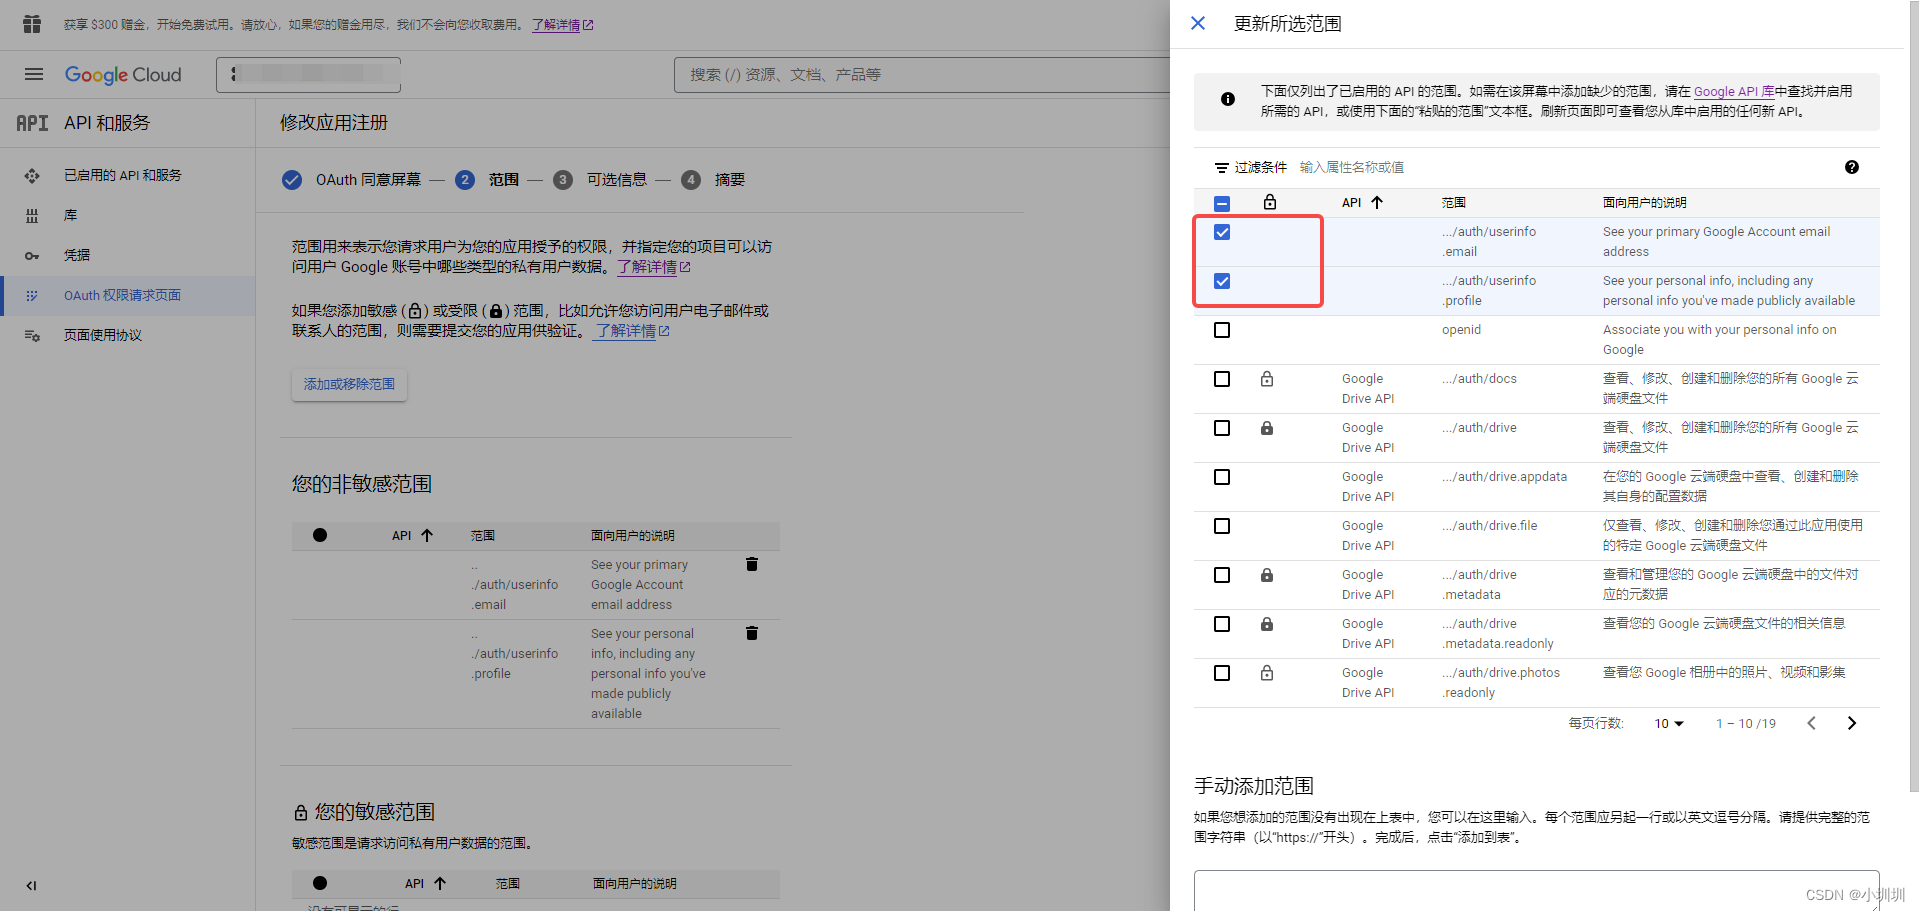Open rows per page dropdown
Image resolution: width=1920 pixels, height=911 pixels.
pos(1669,723)
